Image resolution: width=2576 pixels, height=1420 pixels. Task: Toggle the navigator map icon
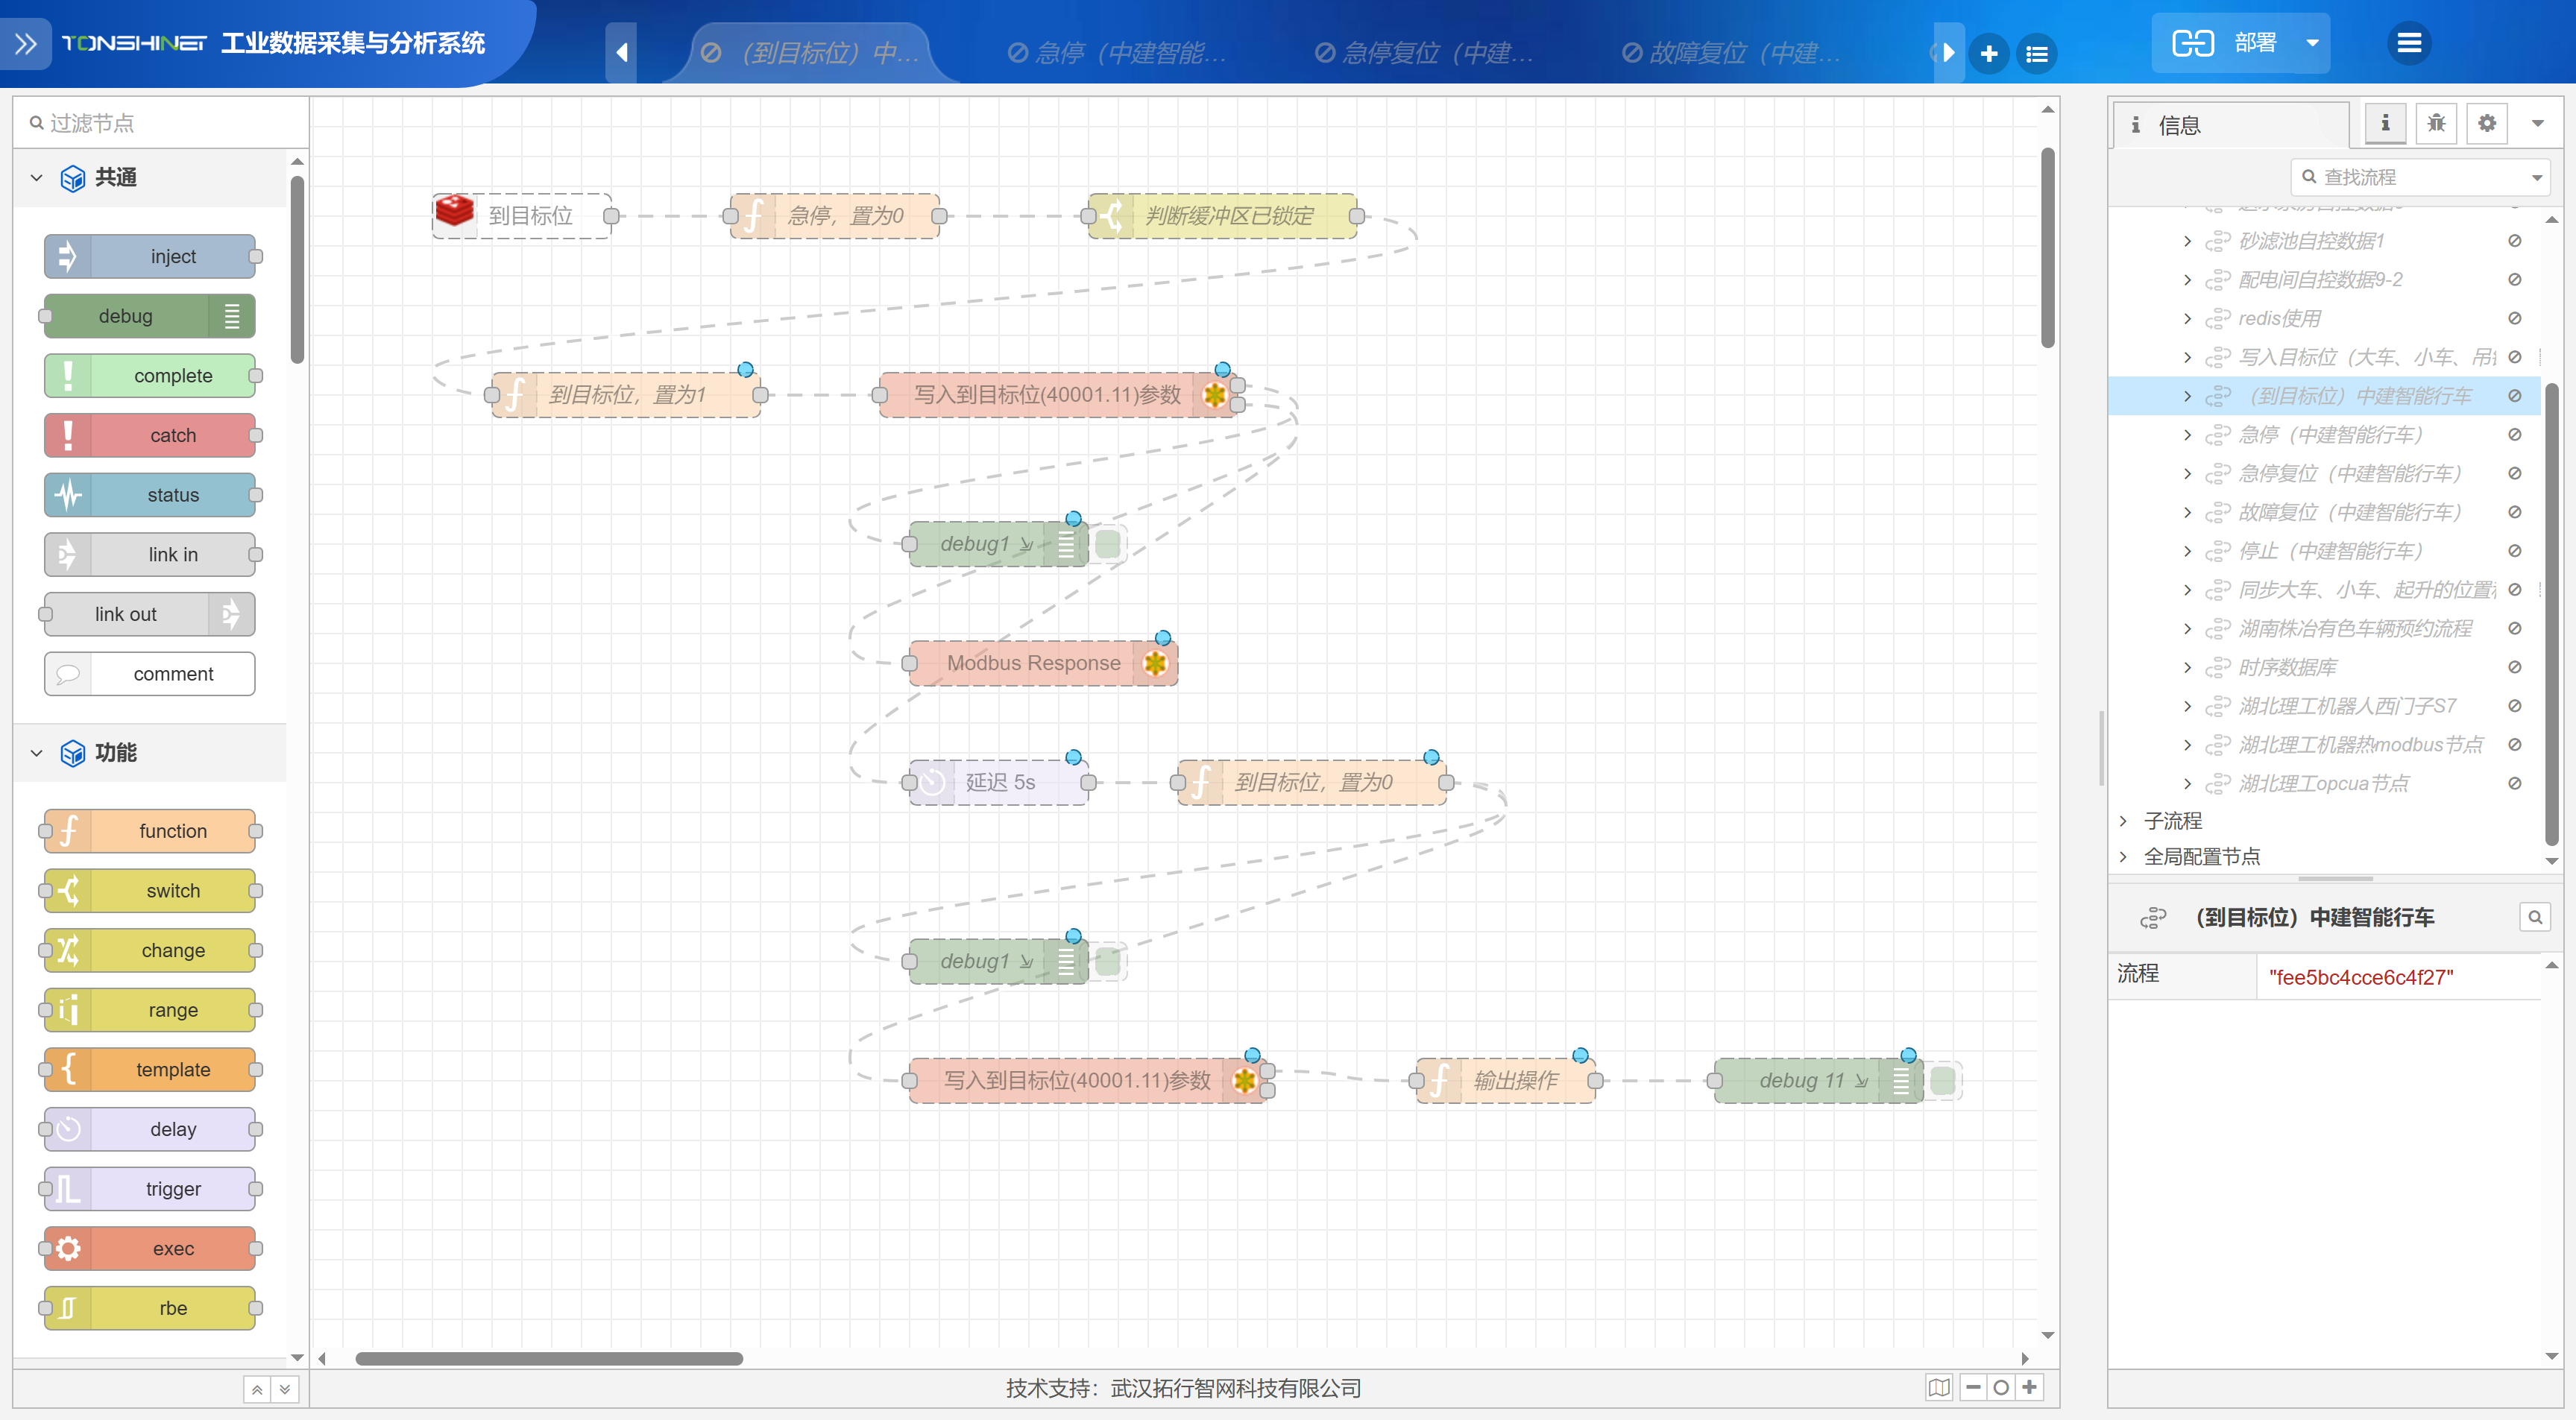[1939, 1387]
